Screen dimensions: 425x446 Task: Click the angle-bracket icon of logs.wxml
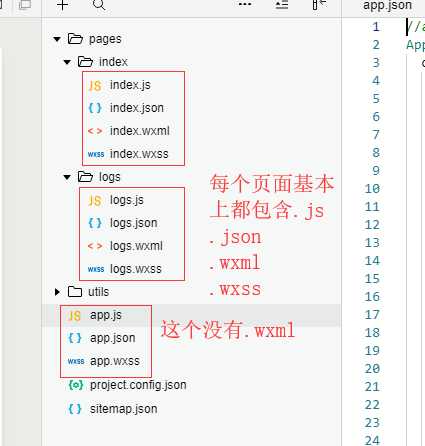tap(95, 246)
